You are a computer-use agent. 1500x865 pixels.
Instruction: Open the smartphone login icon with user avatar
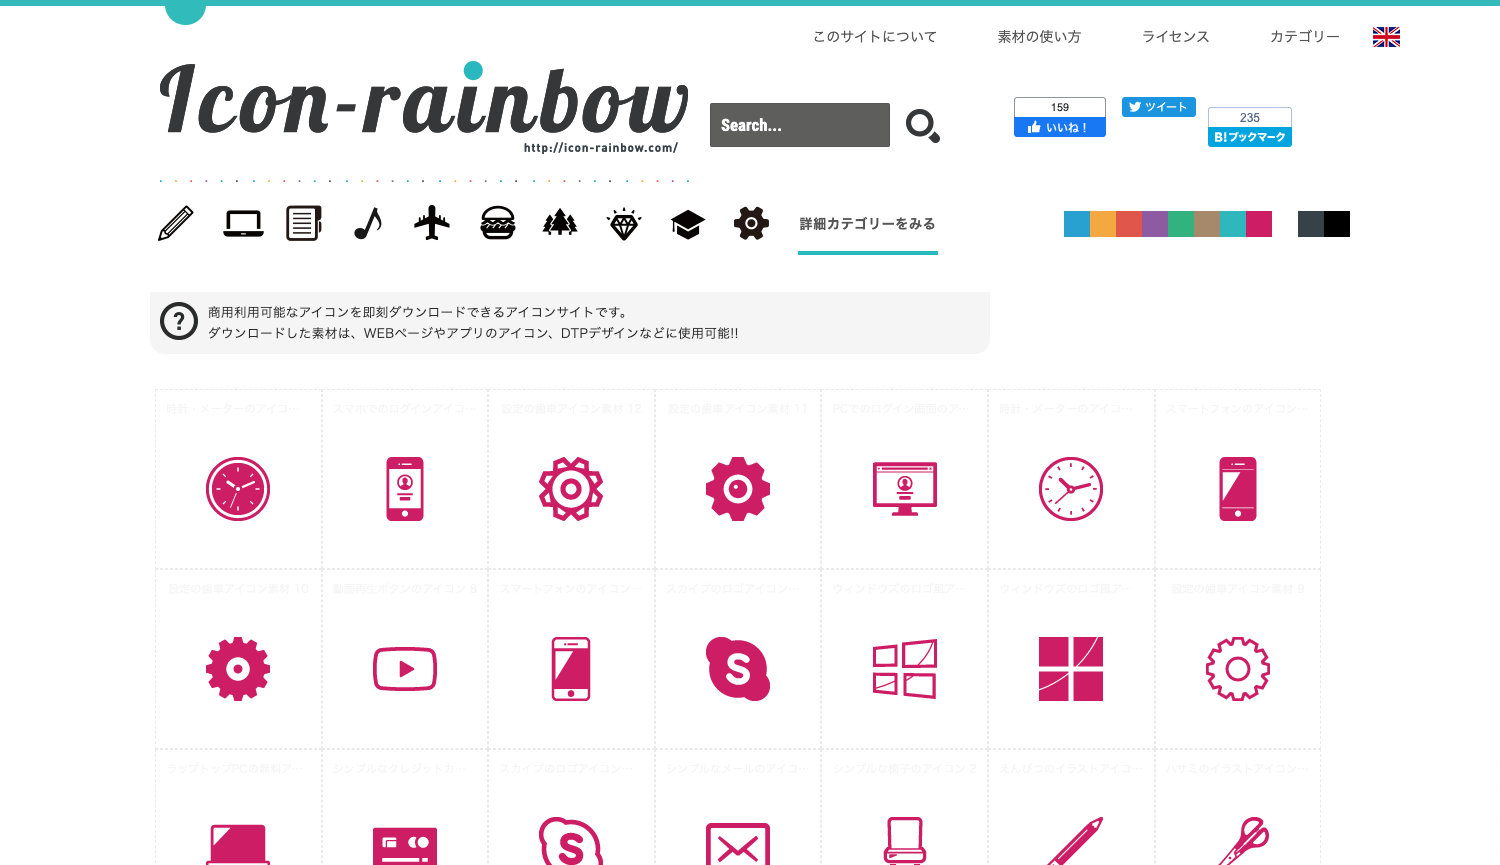click(405, 489)
